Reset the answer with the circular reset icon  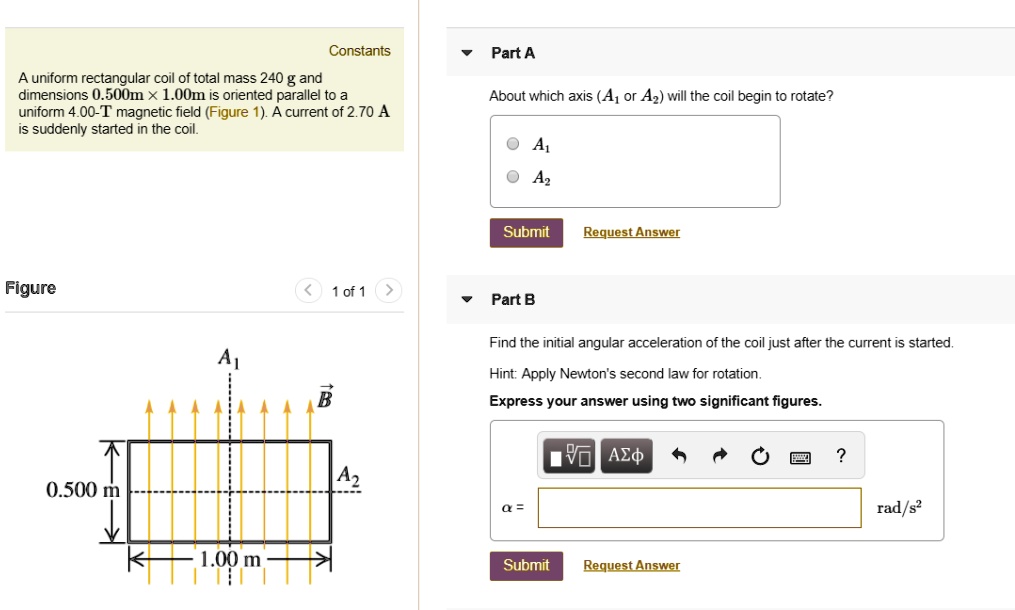[x=759, y=455]
